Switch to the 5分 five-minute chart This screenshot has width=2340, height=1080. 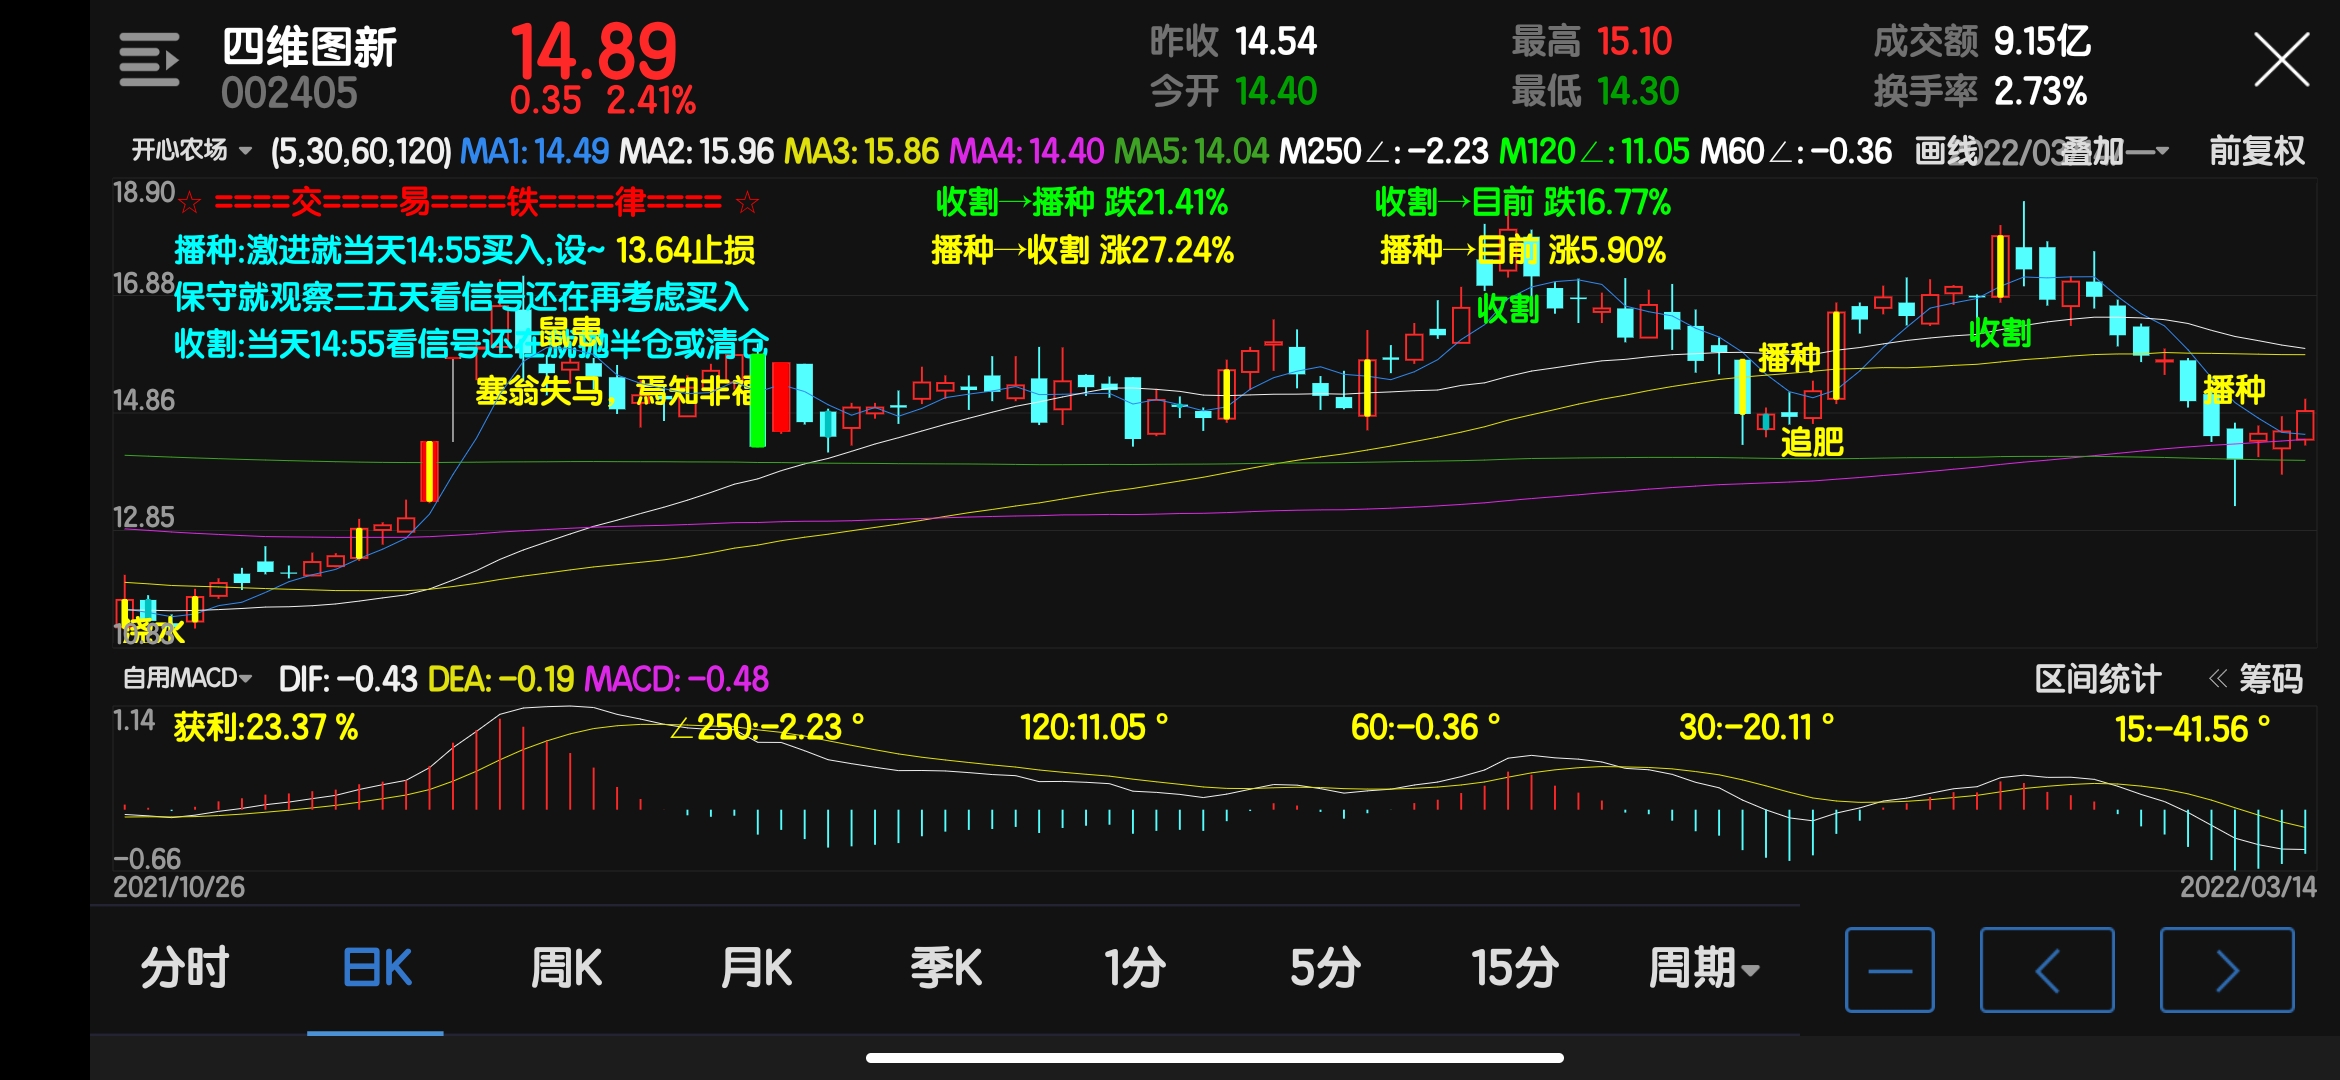pyautogui.click(x=1325, y=968)
